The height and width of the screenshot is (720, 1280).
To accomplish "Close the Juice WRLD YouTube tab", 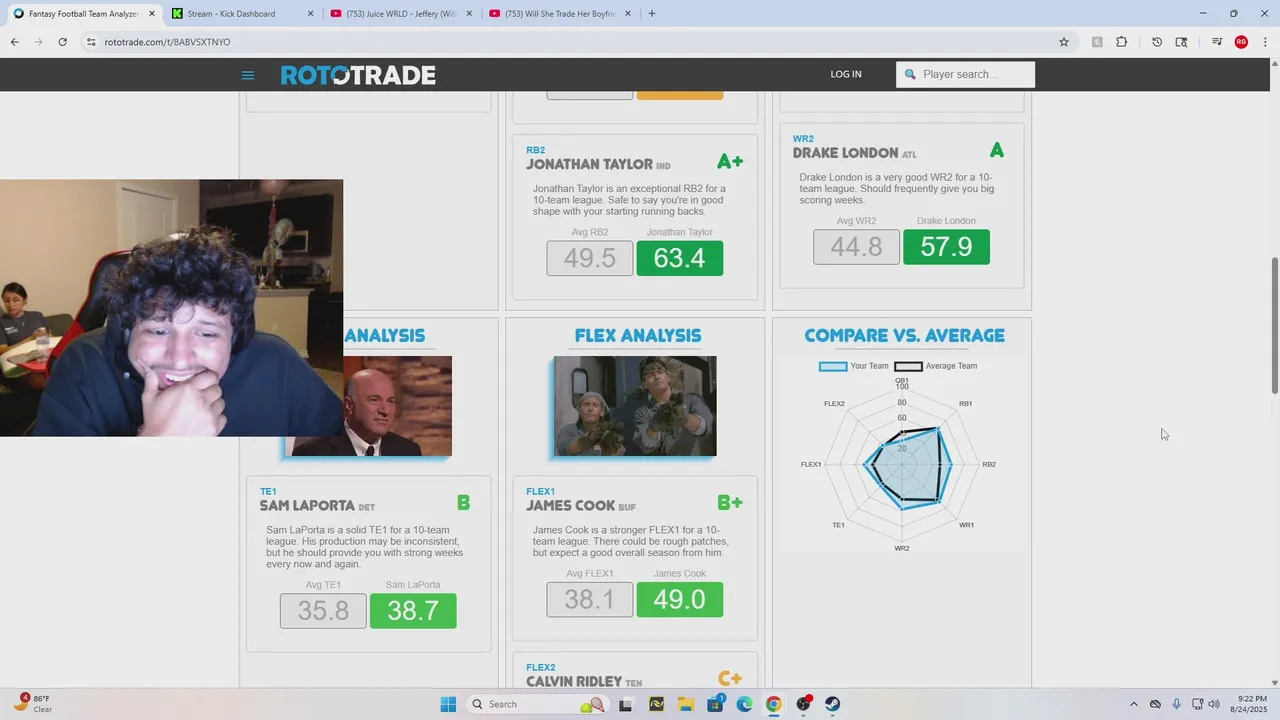I will [469, 14].
